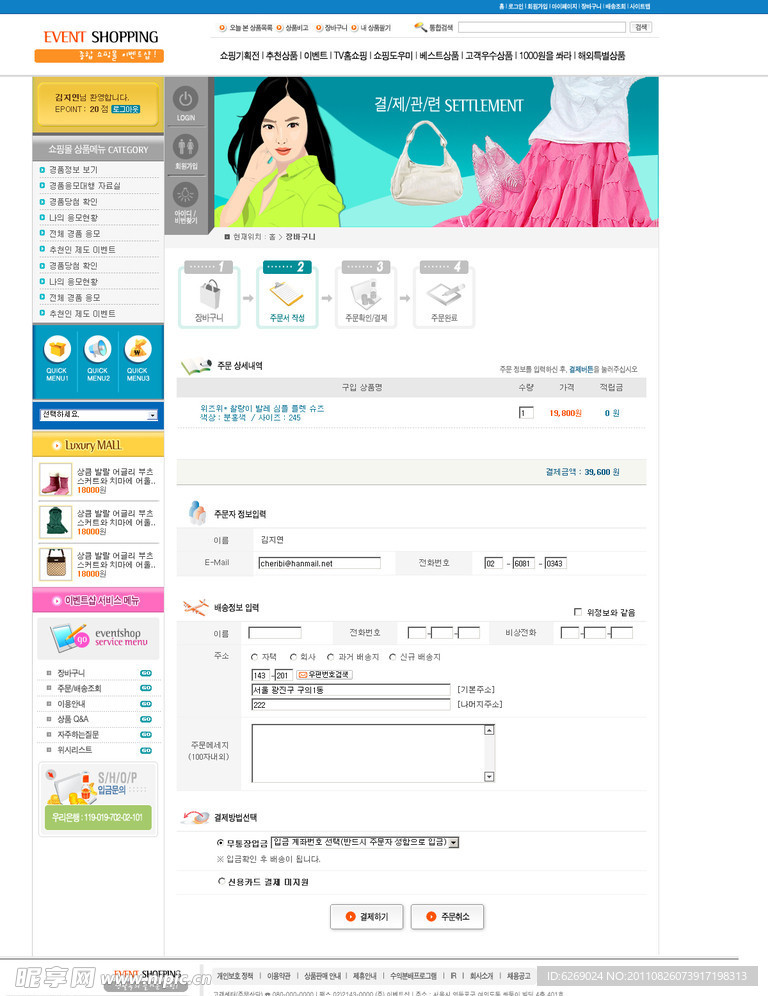
Task: Click the message box scroll down arrow
Action: click(489, 776)
